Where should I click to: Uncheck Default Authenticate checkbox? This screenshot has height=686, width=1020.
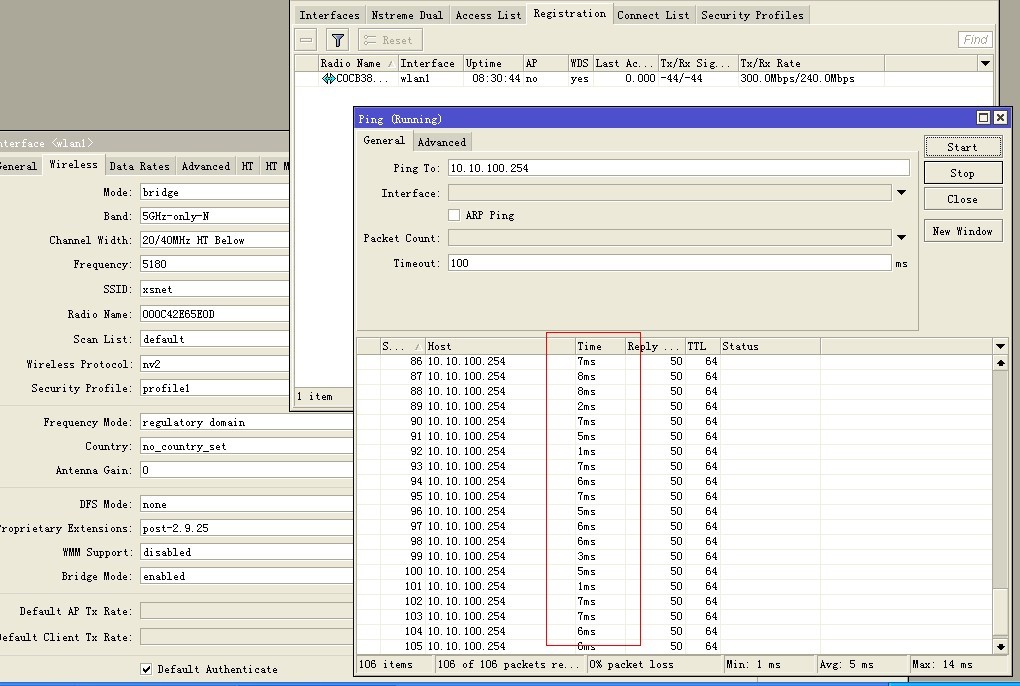(146, 669)
